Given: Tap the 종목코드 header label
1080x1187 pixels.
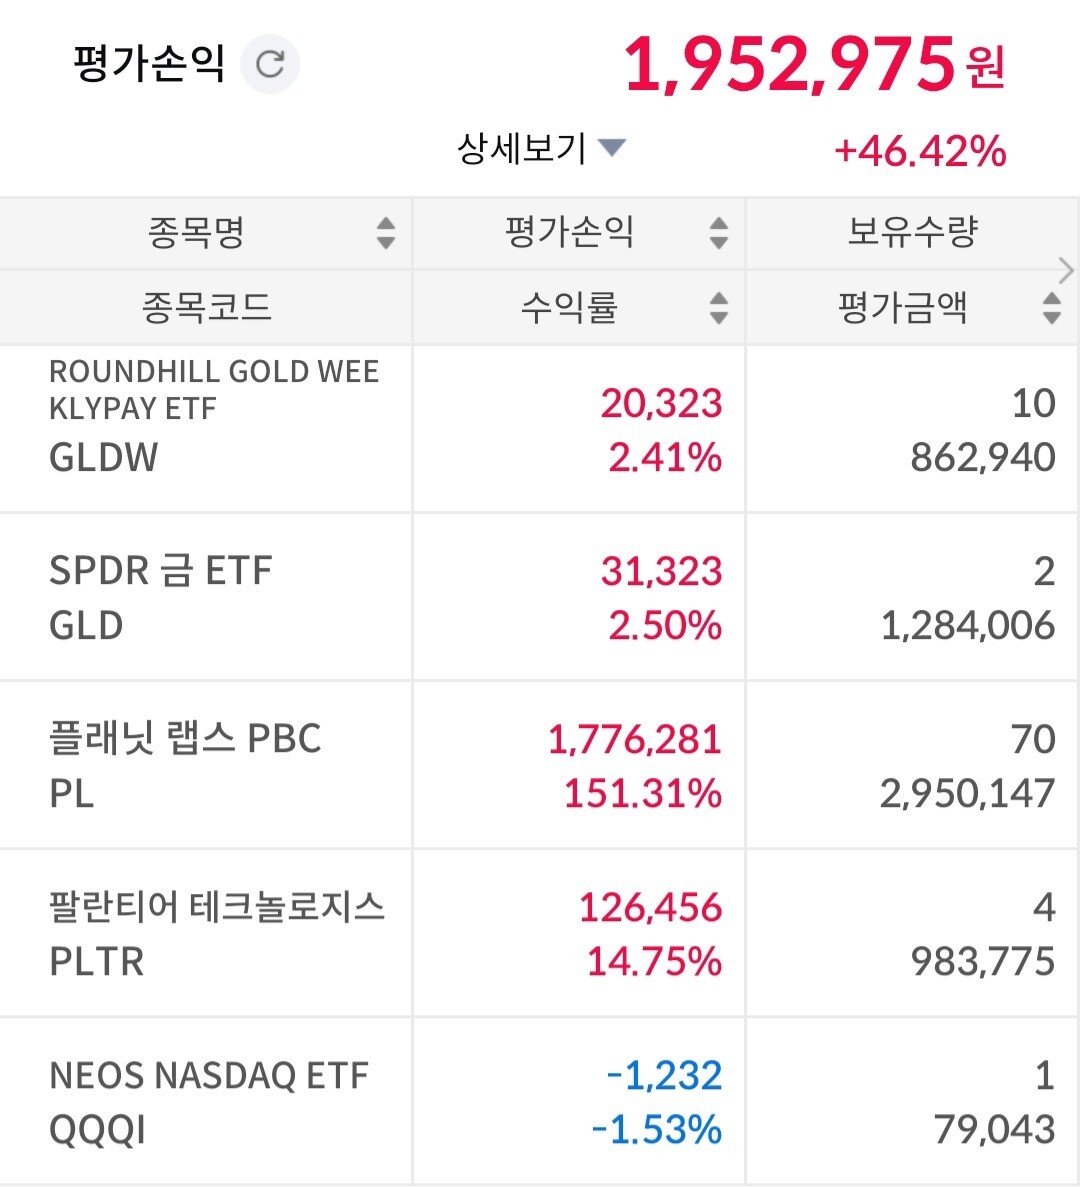Looking at the screenshot, I should (x=207, y=307).
